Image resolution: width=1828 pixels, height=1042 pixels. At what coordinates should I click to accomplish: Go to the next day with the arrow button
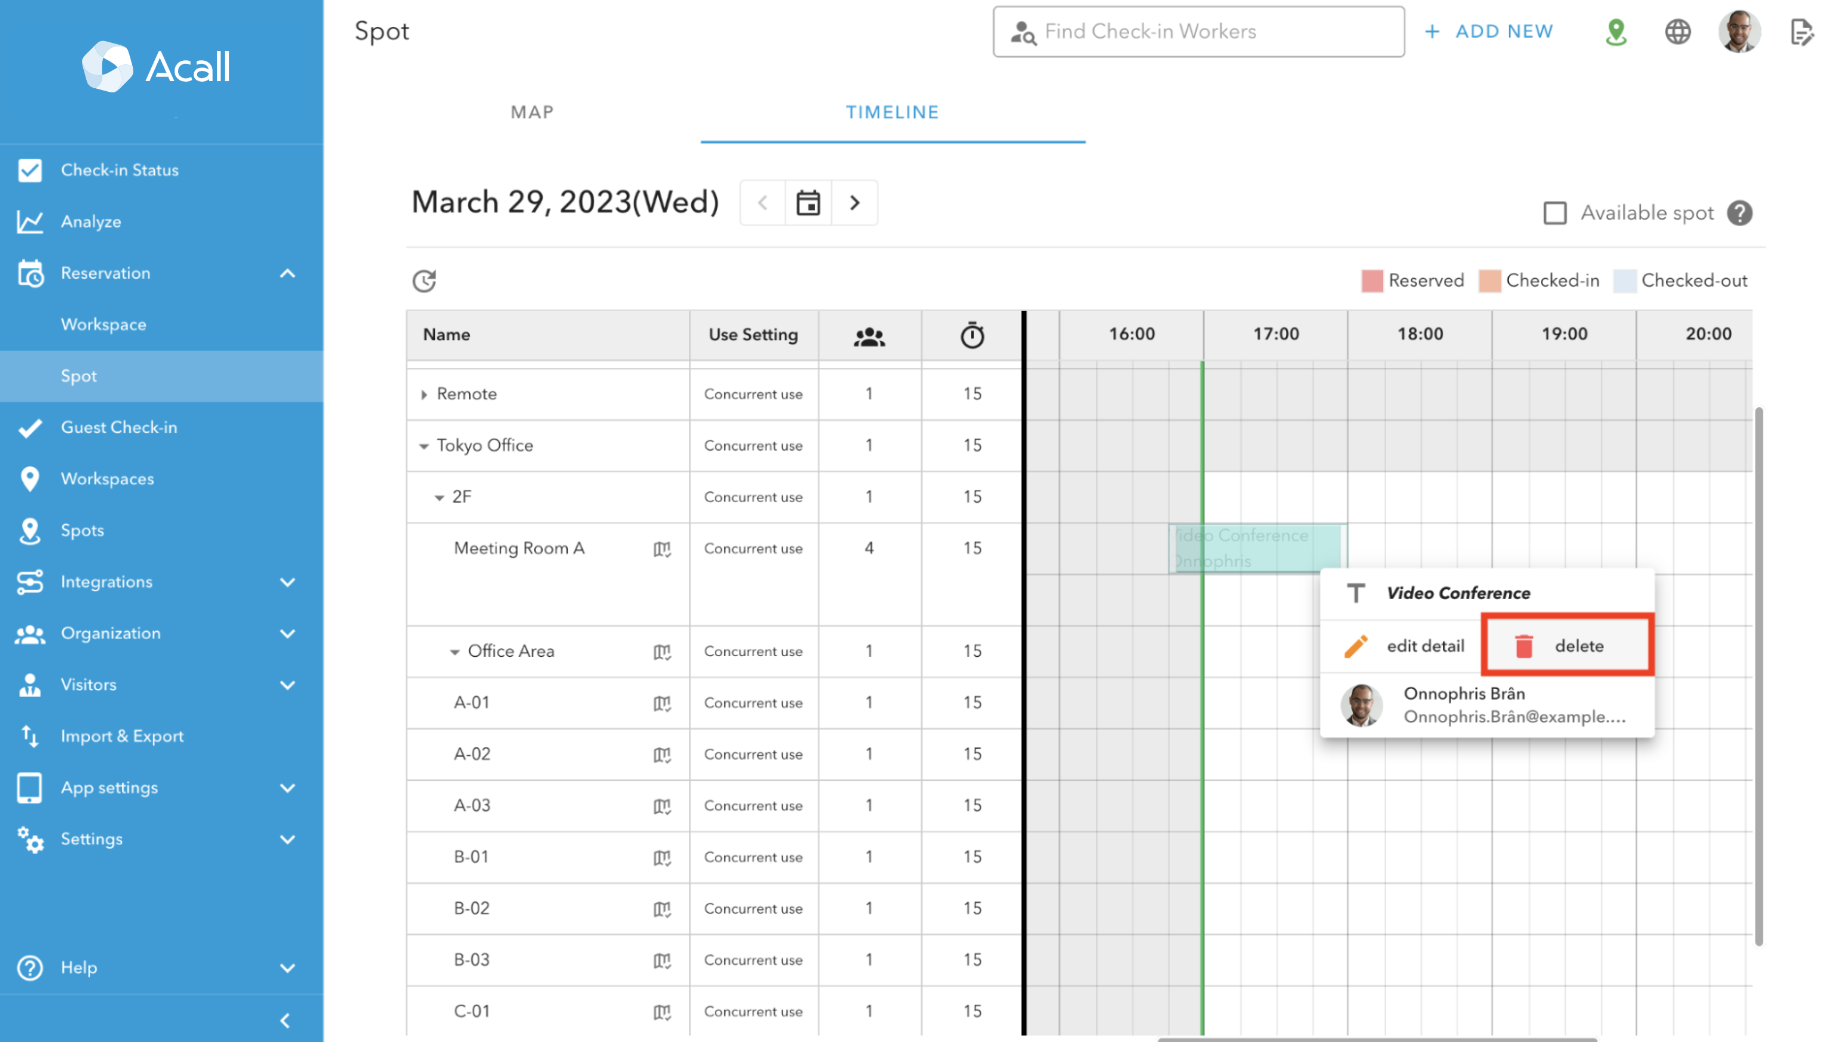[855, 202]
